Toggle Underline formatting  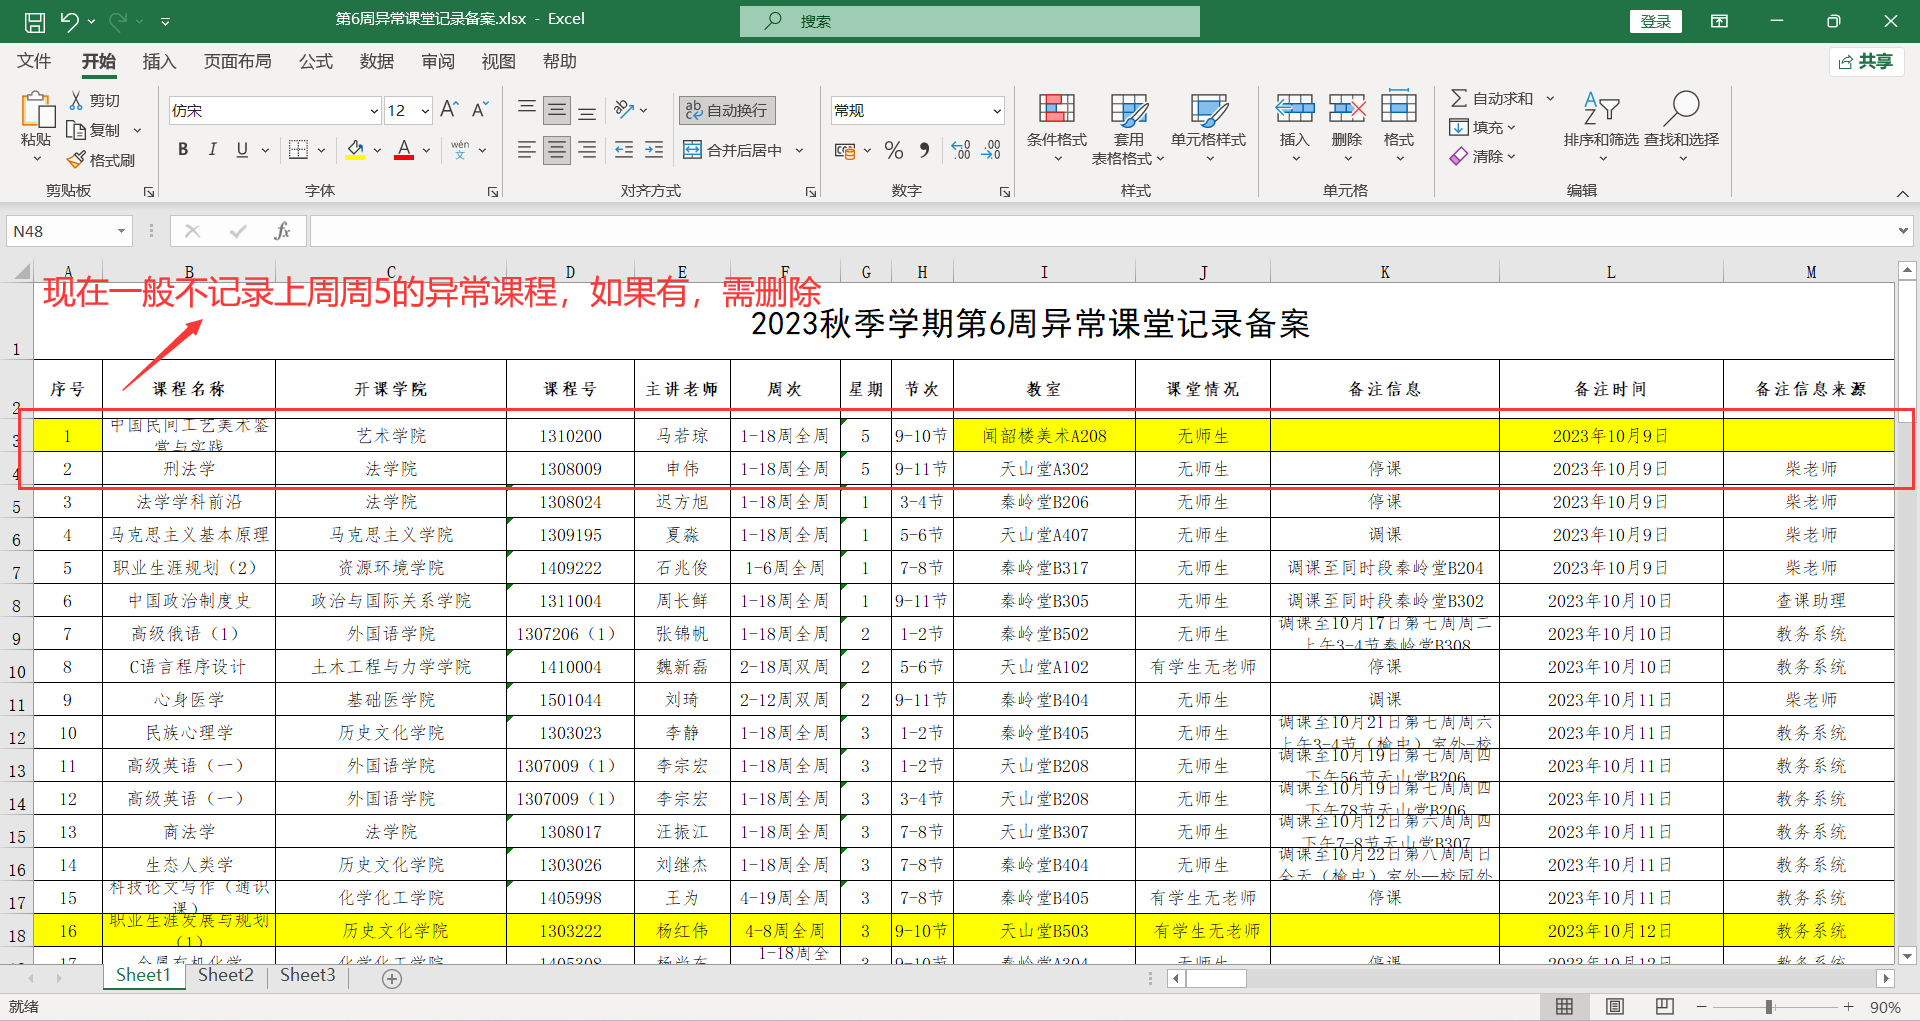click(242, 150)
